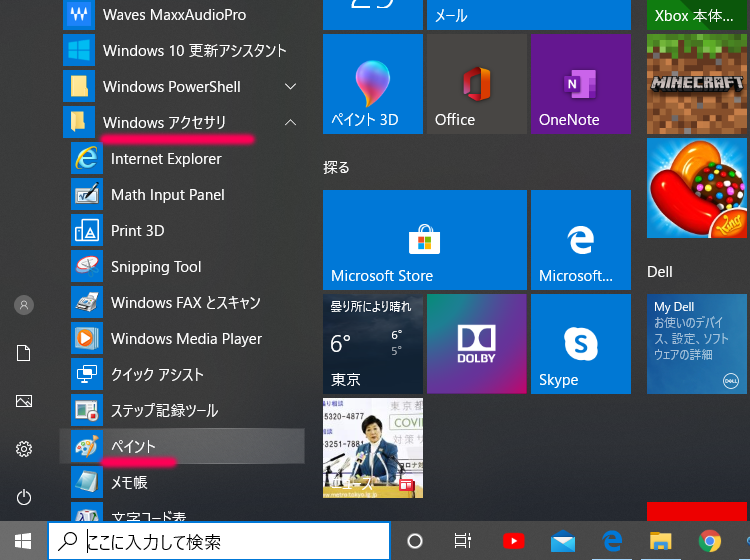Open File Explorer from the taskbar
Image resolution: width=750 pixels, height=560 pixels.
click(x=661, y=541)
